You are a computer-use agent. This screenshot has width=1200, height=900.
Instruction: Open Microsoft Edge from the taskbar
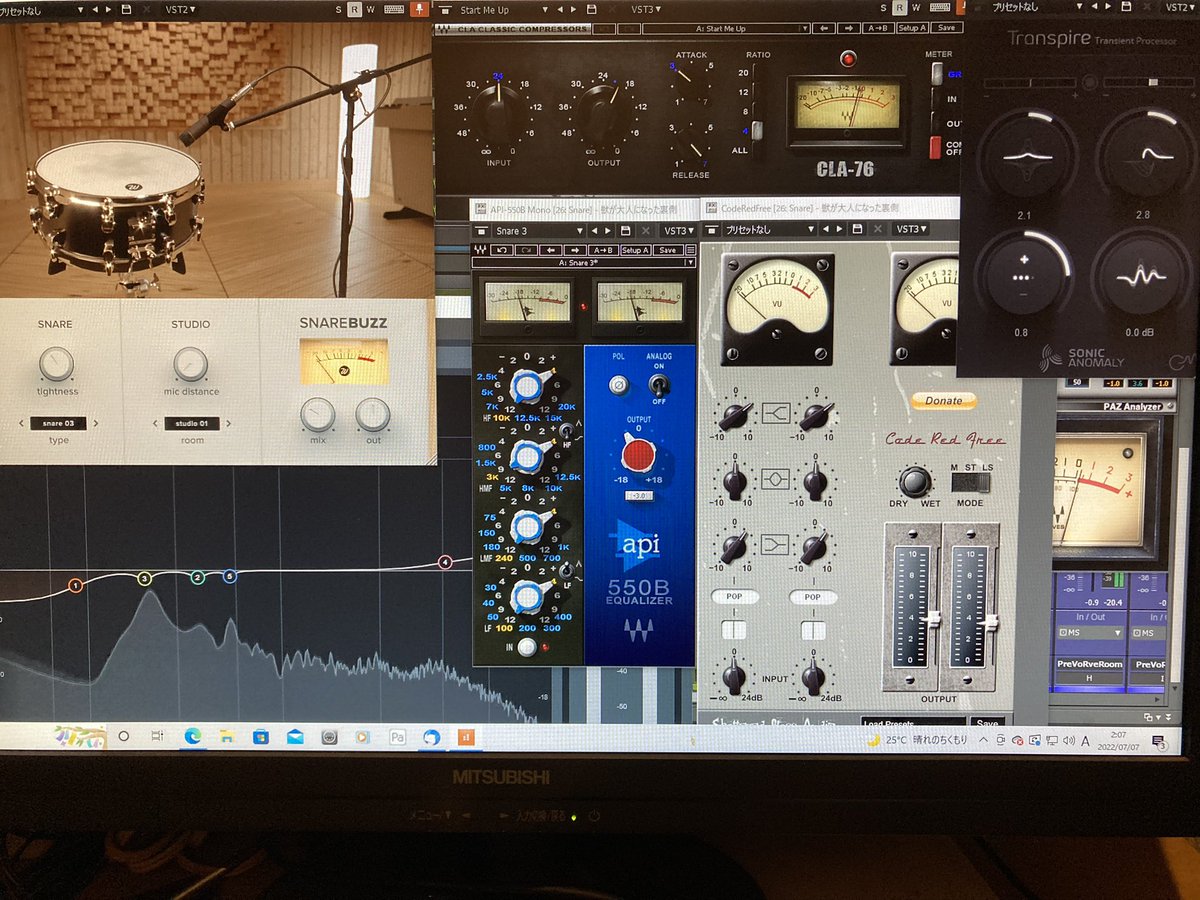click(x=192, y=736)
